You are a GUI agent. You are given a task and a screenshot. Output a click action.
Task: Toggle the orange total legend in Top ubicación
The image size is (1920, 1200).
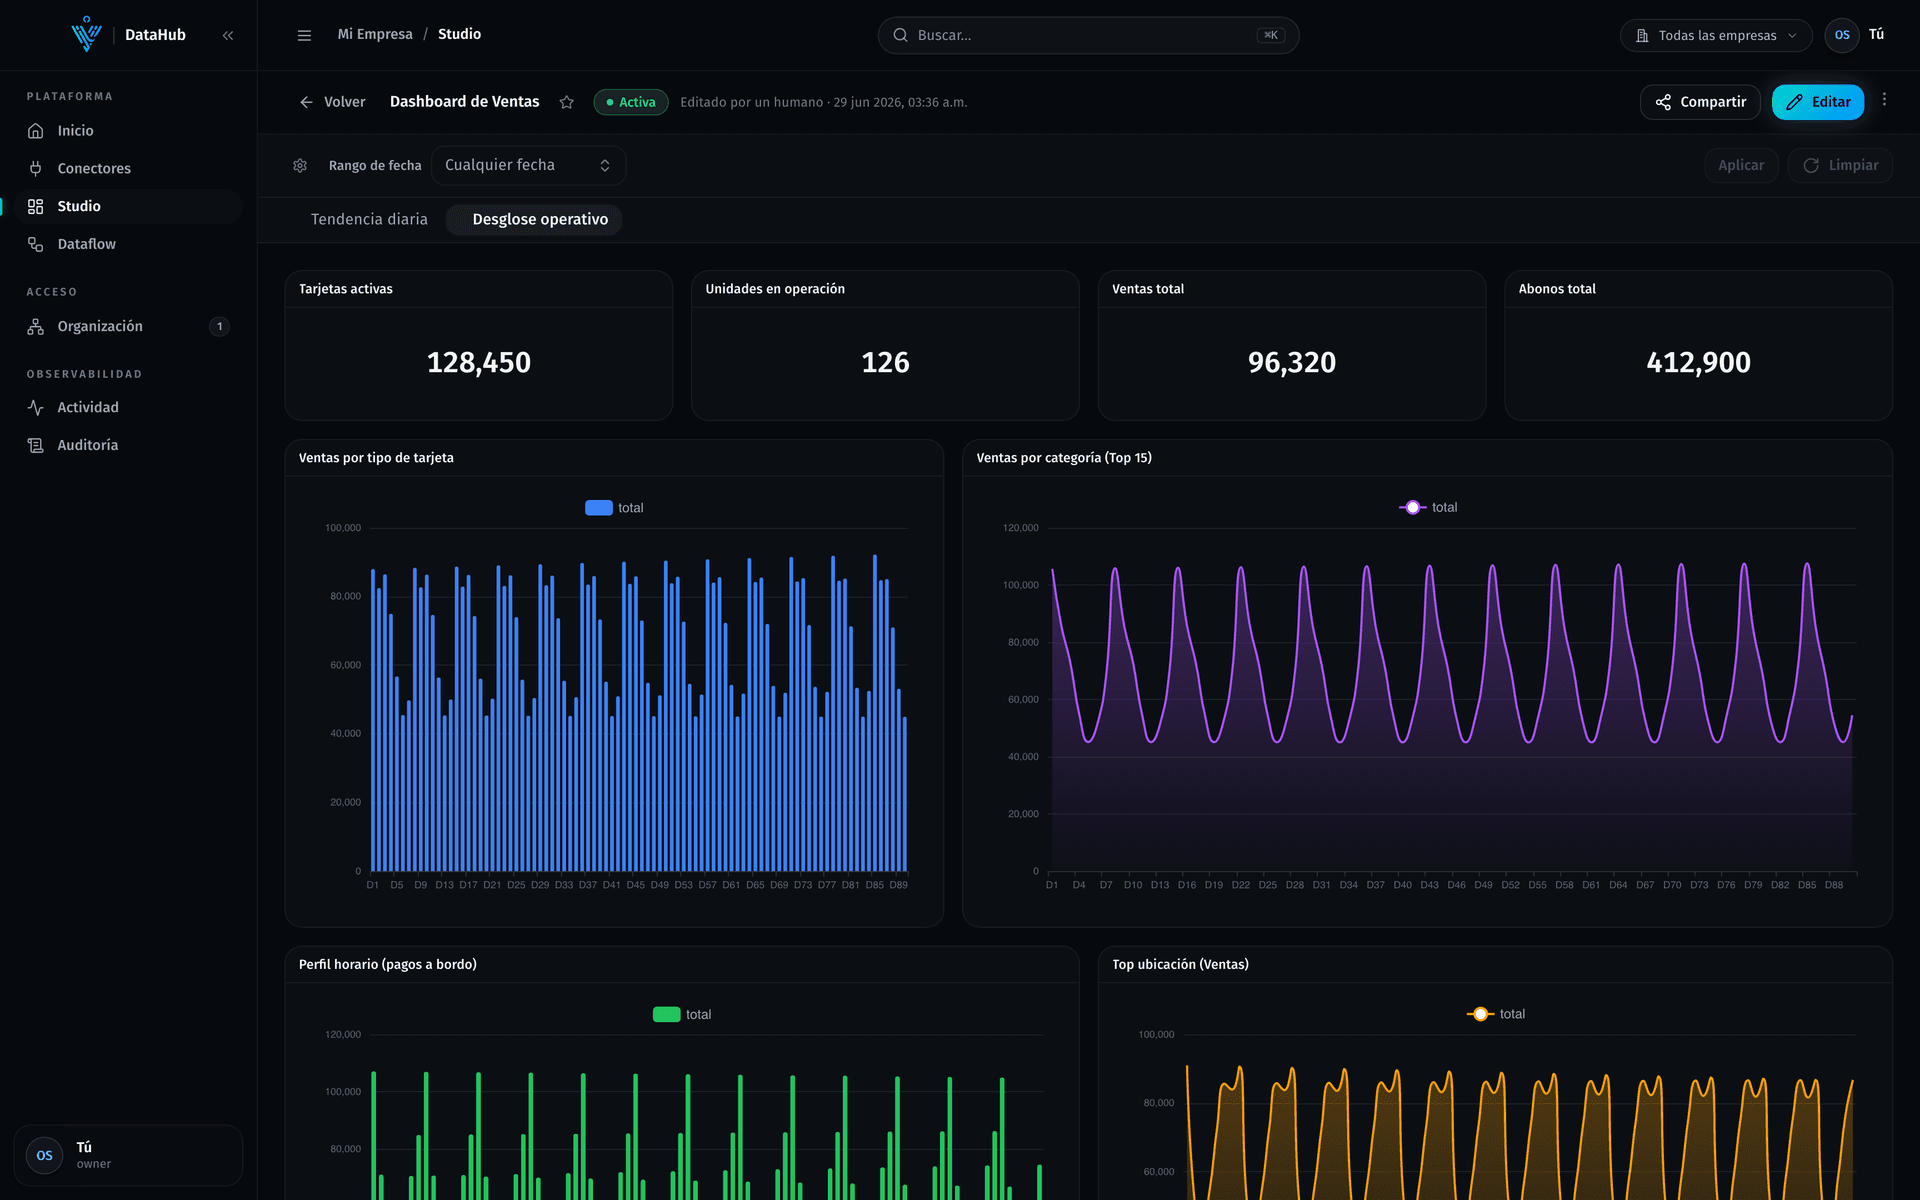point(1496,1014)
